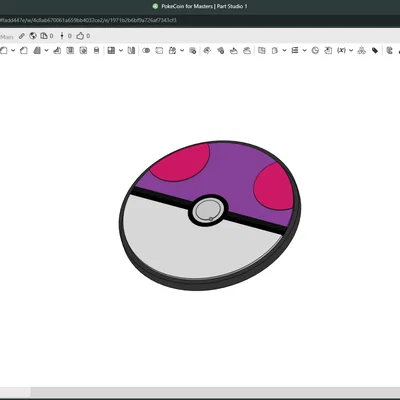Image resolution: width=400 pixels, height=400 pixels.
Task: Select the right pink circle on coin
Action: point(274,187)
